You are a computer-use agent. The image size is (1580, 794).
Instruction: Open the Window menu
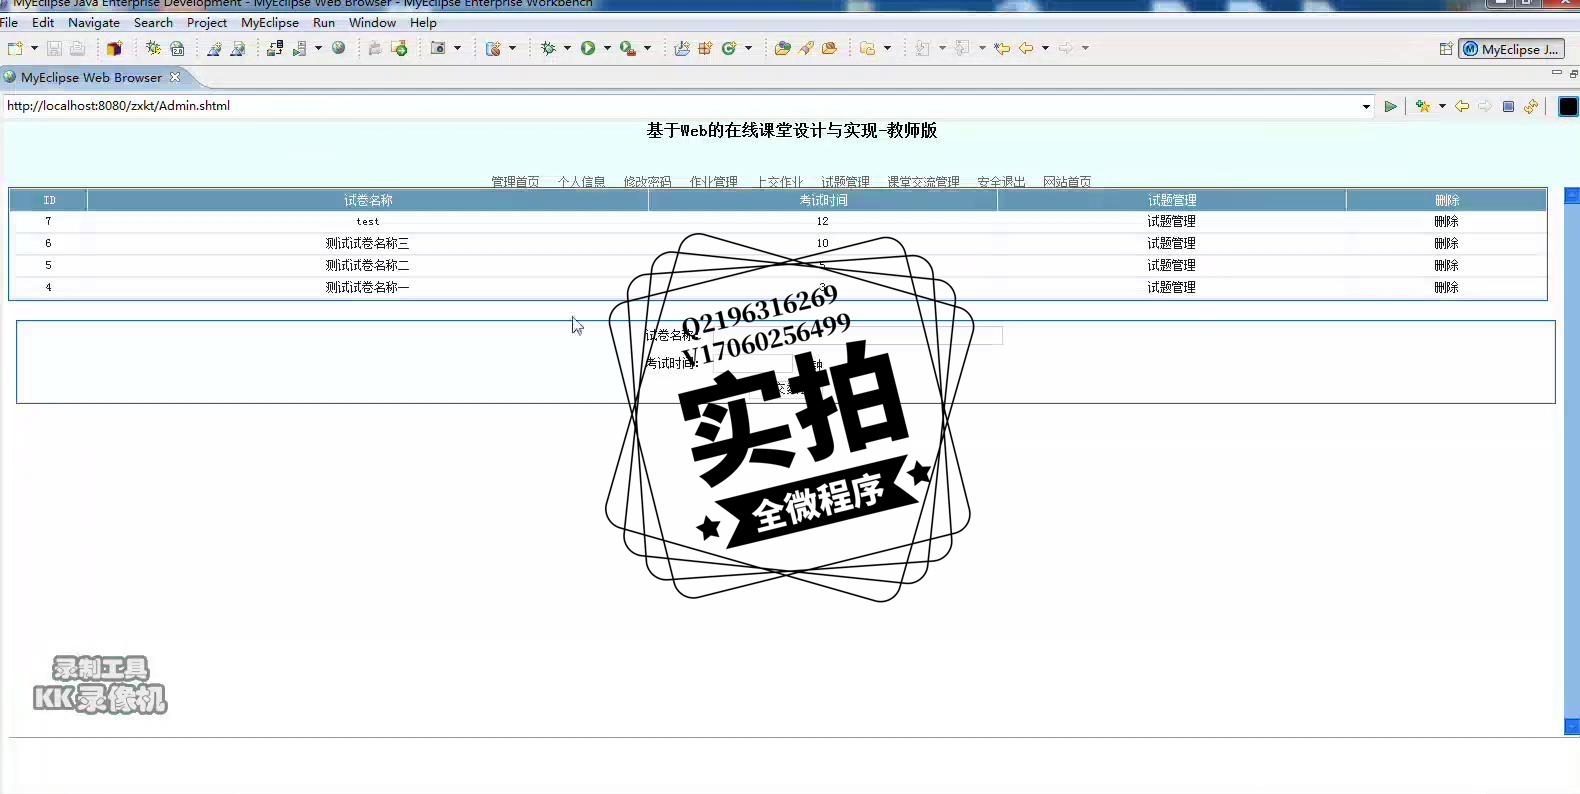[372, 22]
